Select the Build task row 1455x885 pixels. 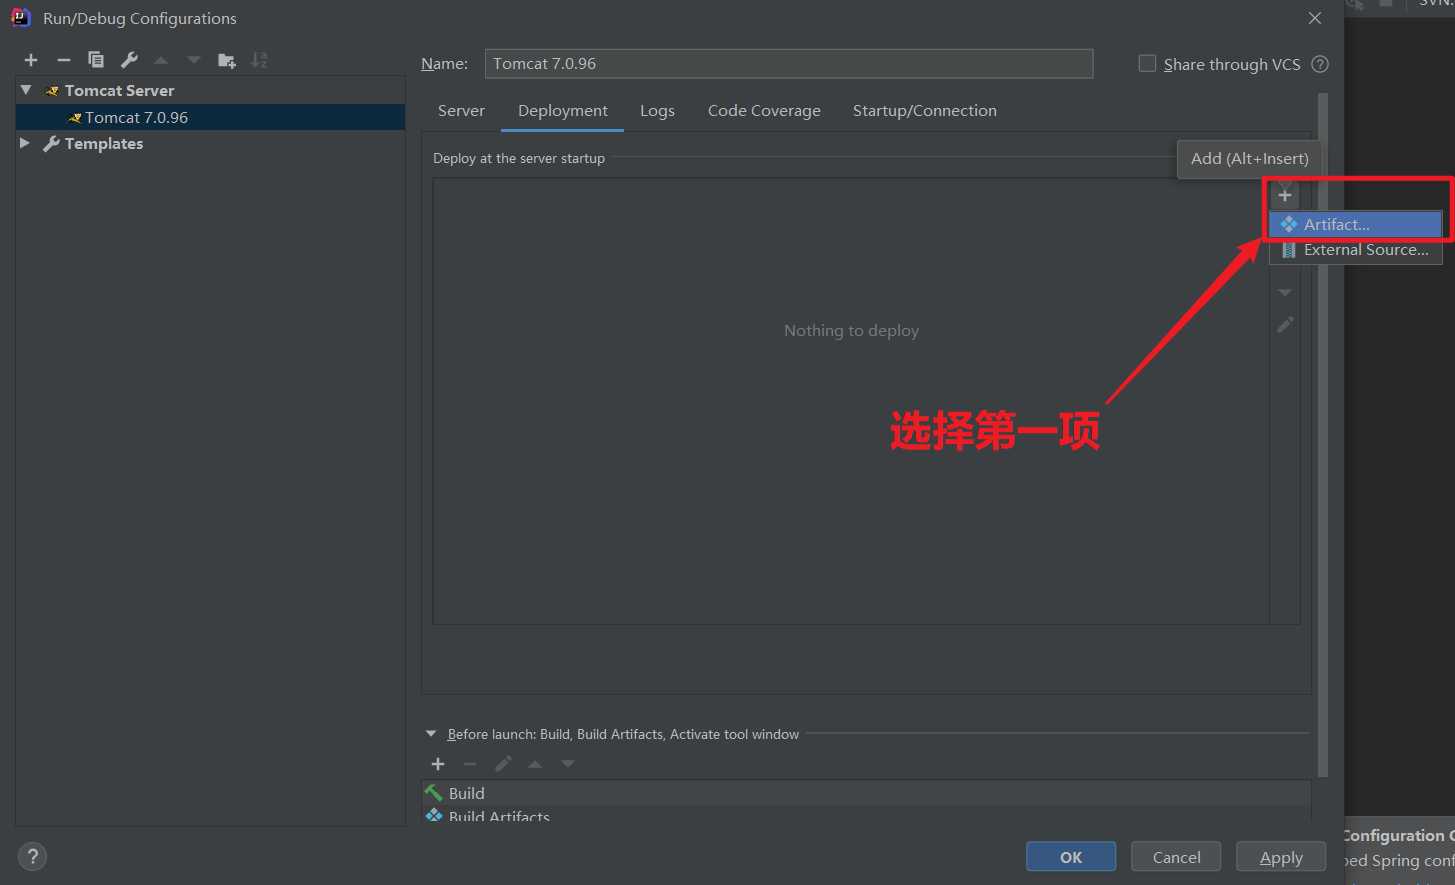(866, 793)
